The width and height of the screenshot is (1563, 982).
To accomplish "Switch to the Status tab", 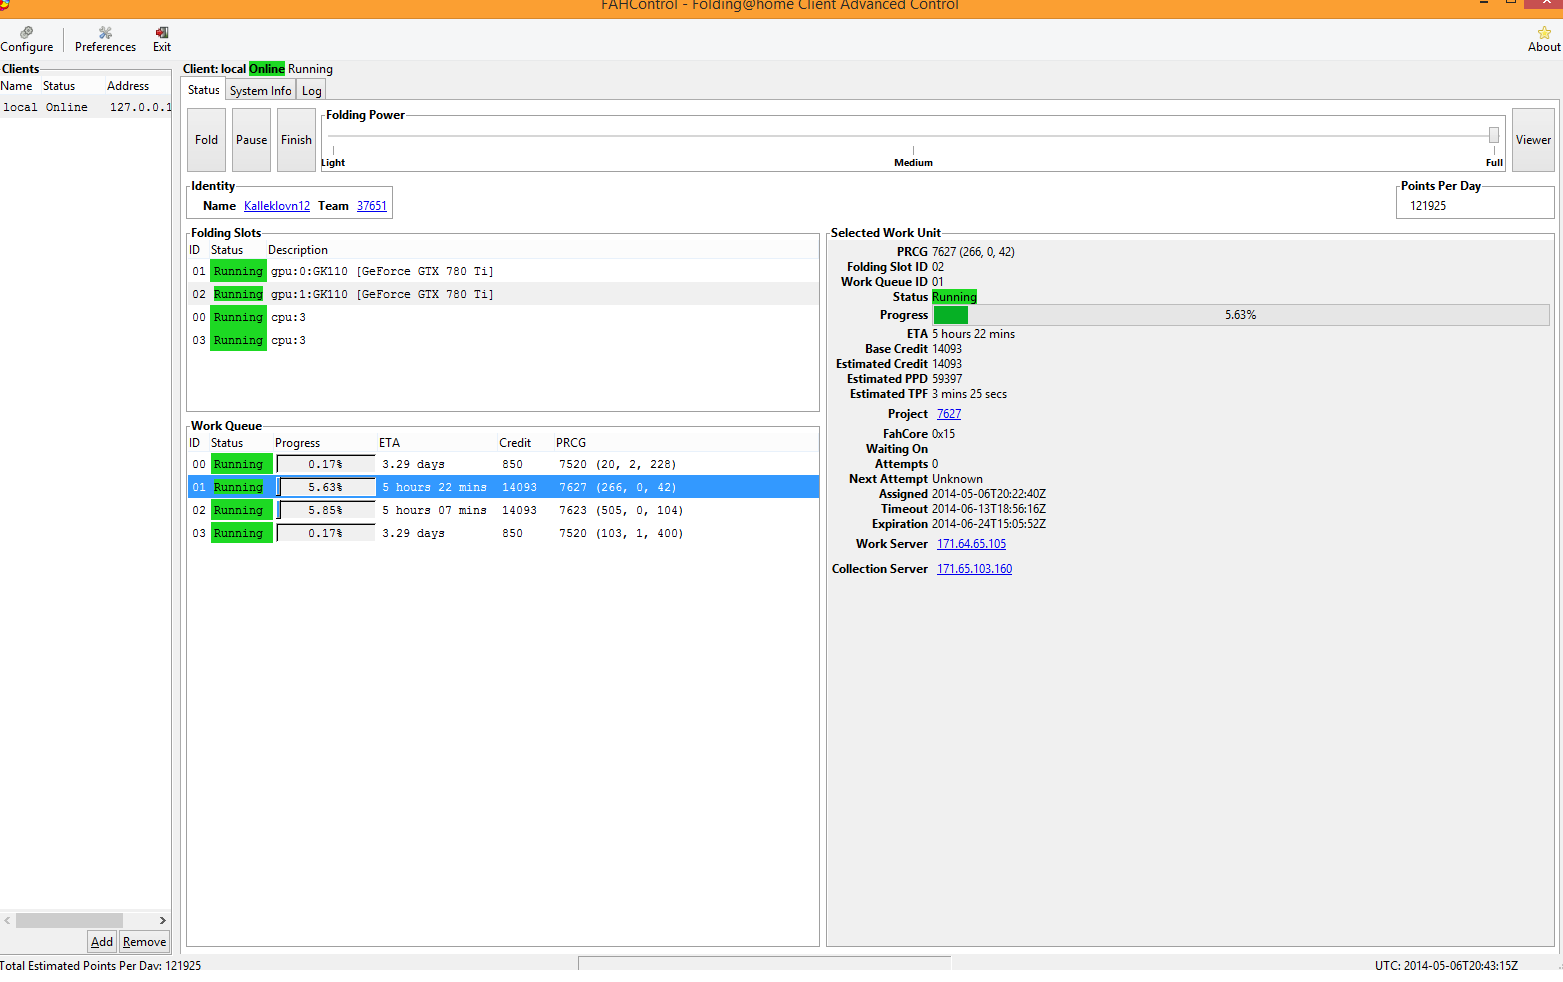I will (x=204, y=90).
